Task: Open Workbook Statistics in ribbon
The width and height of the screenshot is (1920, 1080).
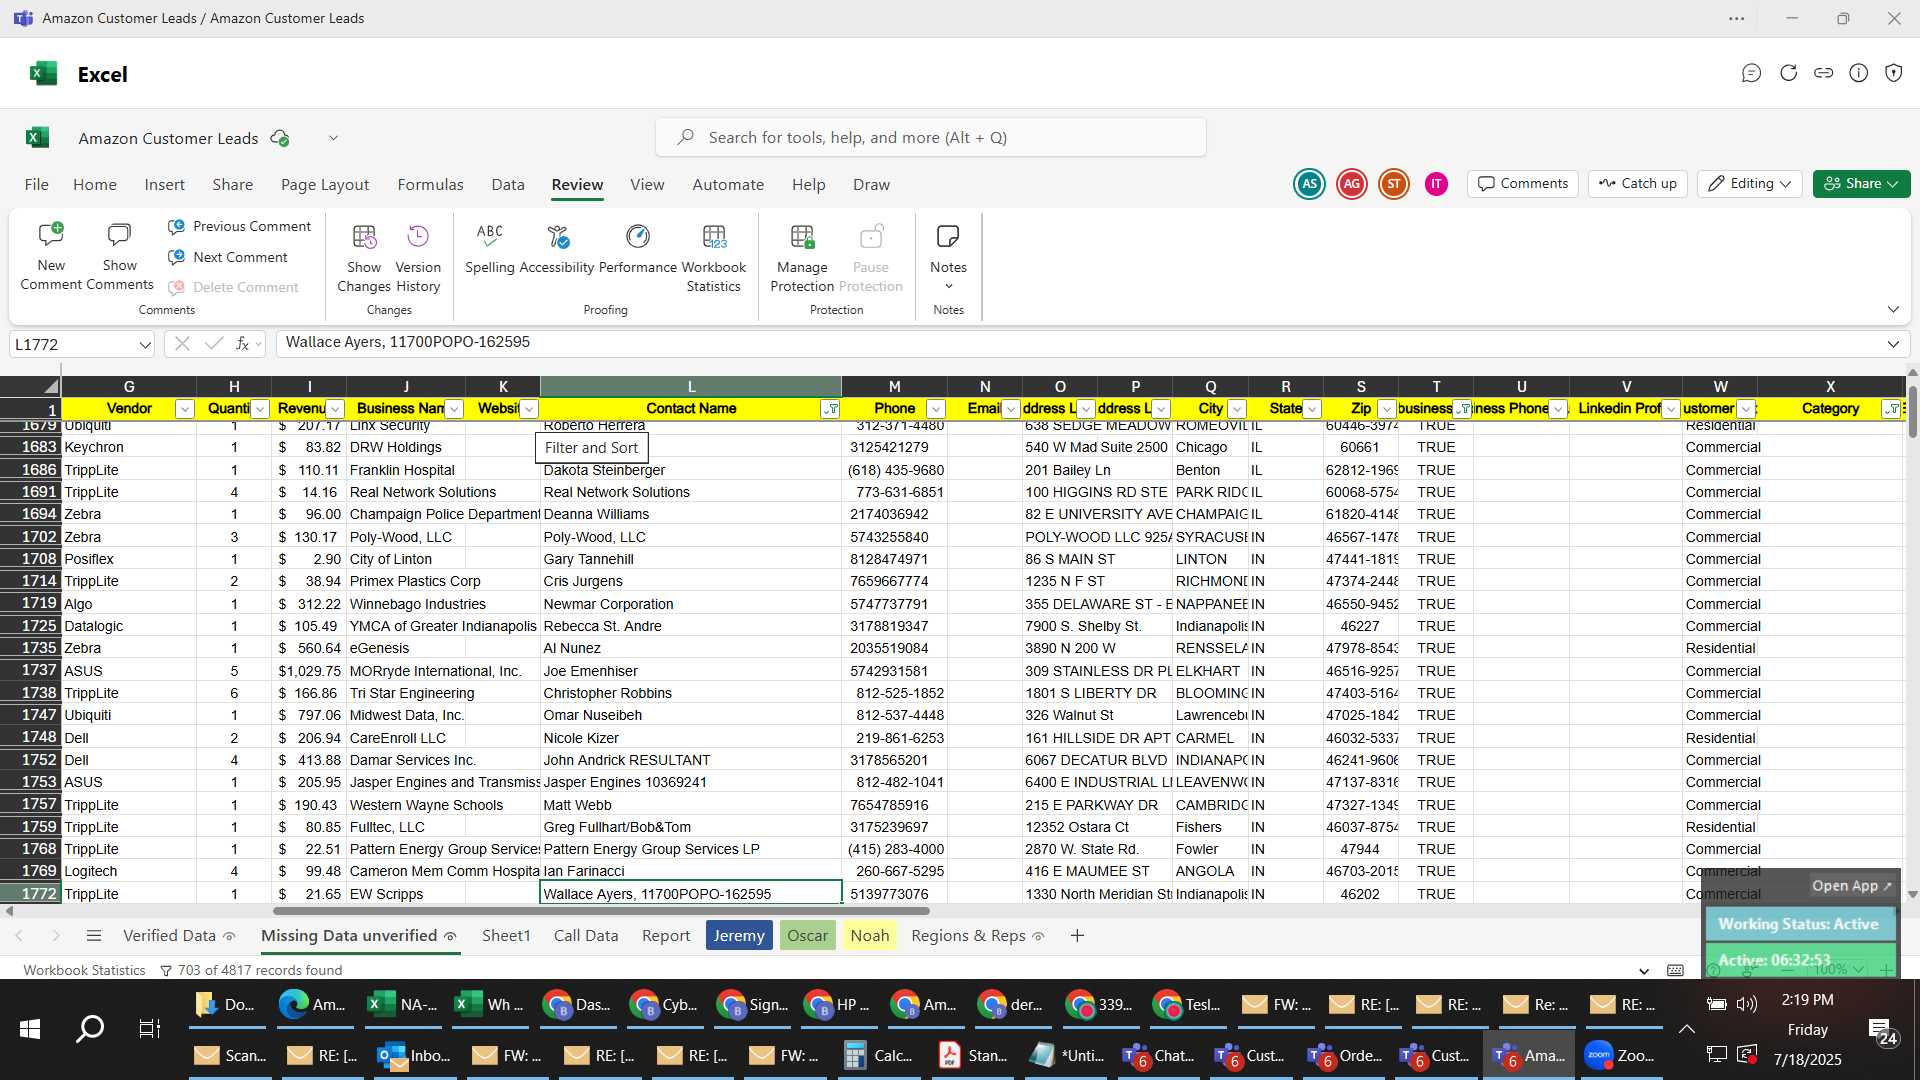Action: 714,258
